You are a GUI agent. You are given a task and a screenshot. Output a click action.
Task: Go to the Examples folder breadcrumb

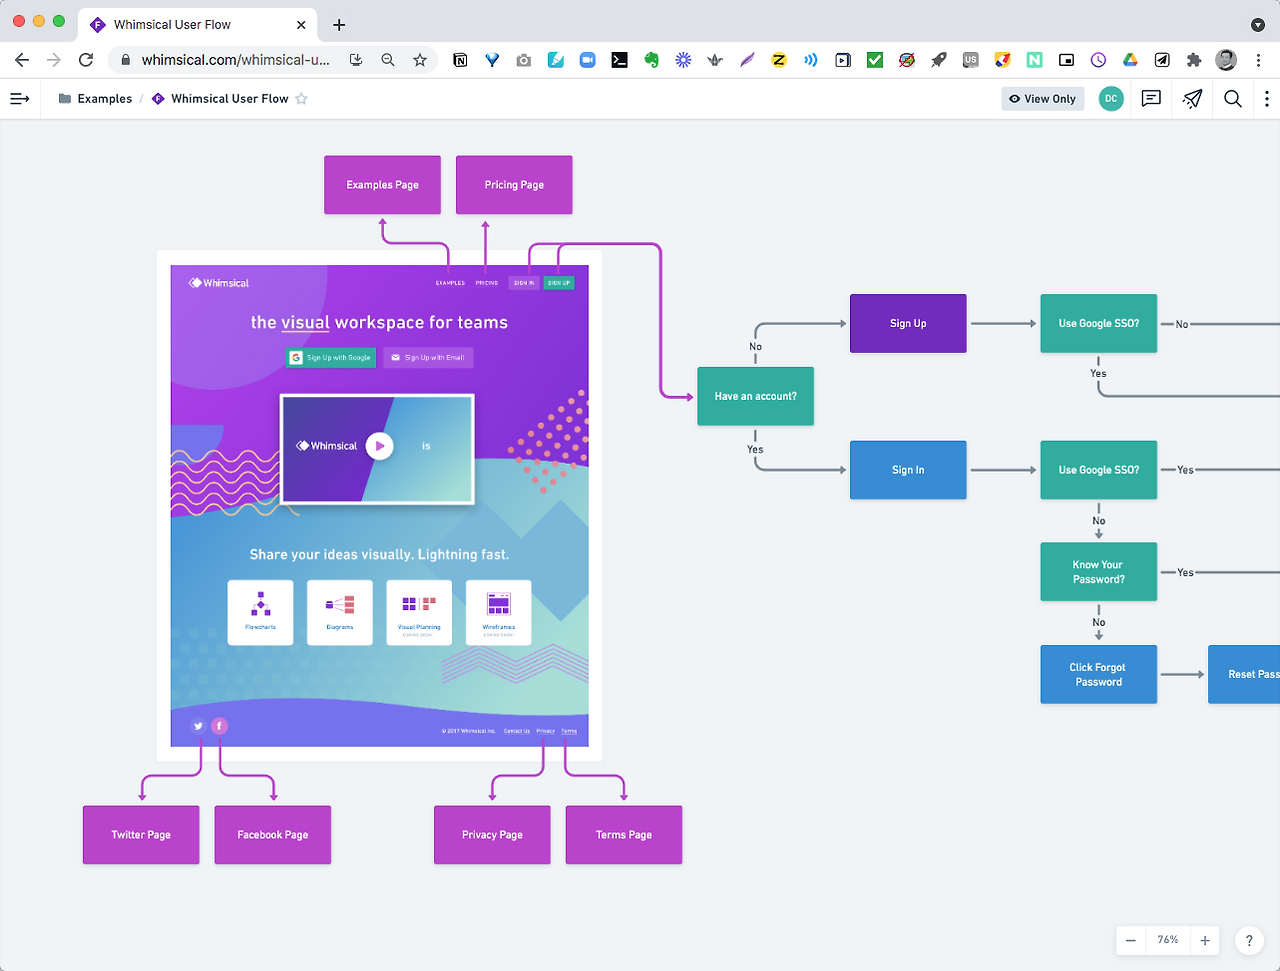pos(95,99)
